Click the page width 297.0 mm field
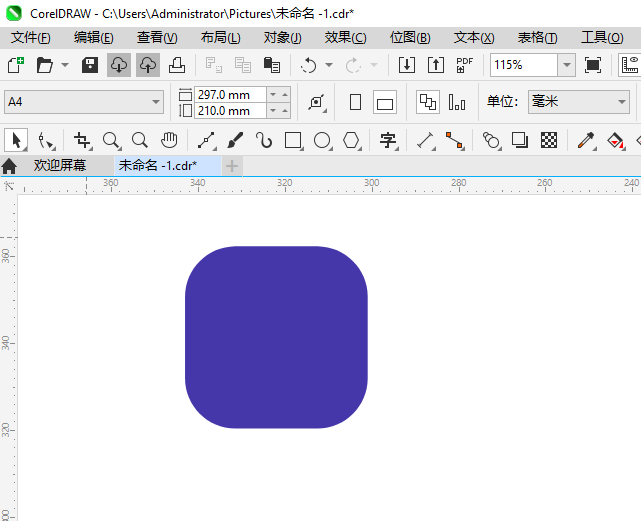 pos(230,94)
